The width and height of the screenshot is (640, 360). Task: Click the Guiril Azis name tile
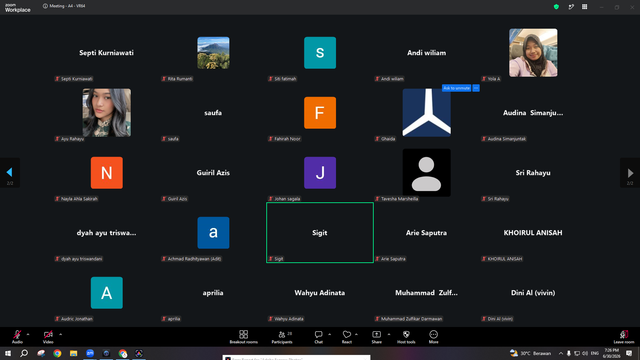tap(213, 173)
